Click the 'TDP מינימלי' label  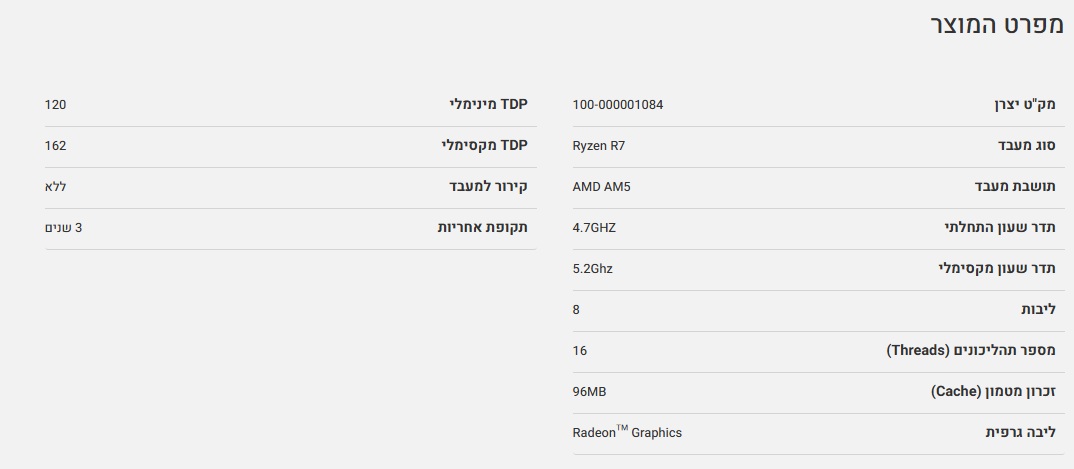(x=488, y=105)
